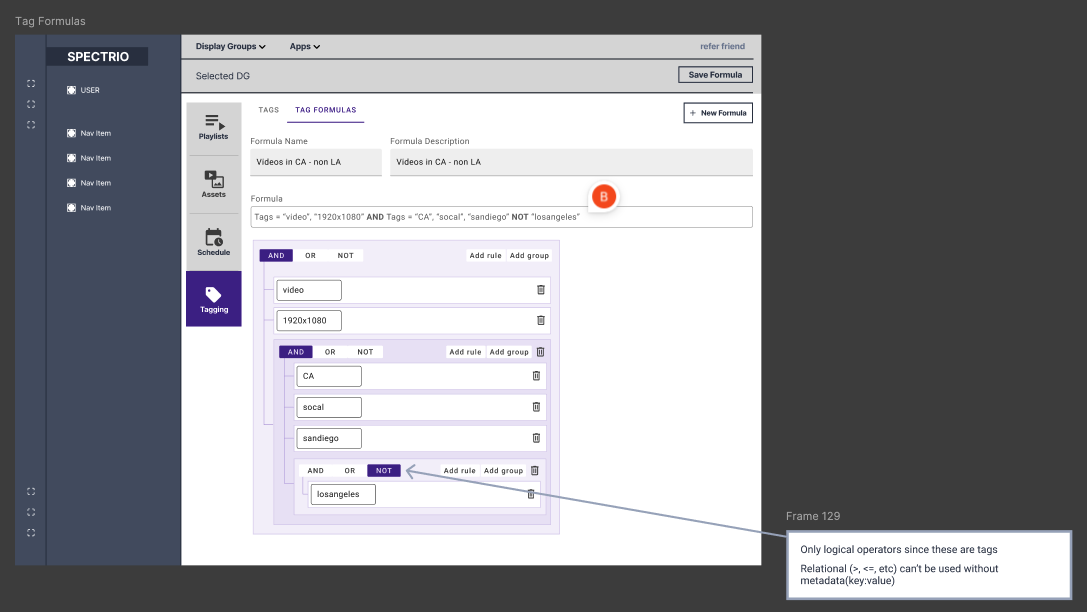The height and width of the screenshot is (612, 1087).
Task: Edit the Formula Description field
Action: (571, 162)
